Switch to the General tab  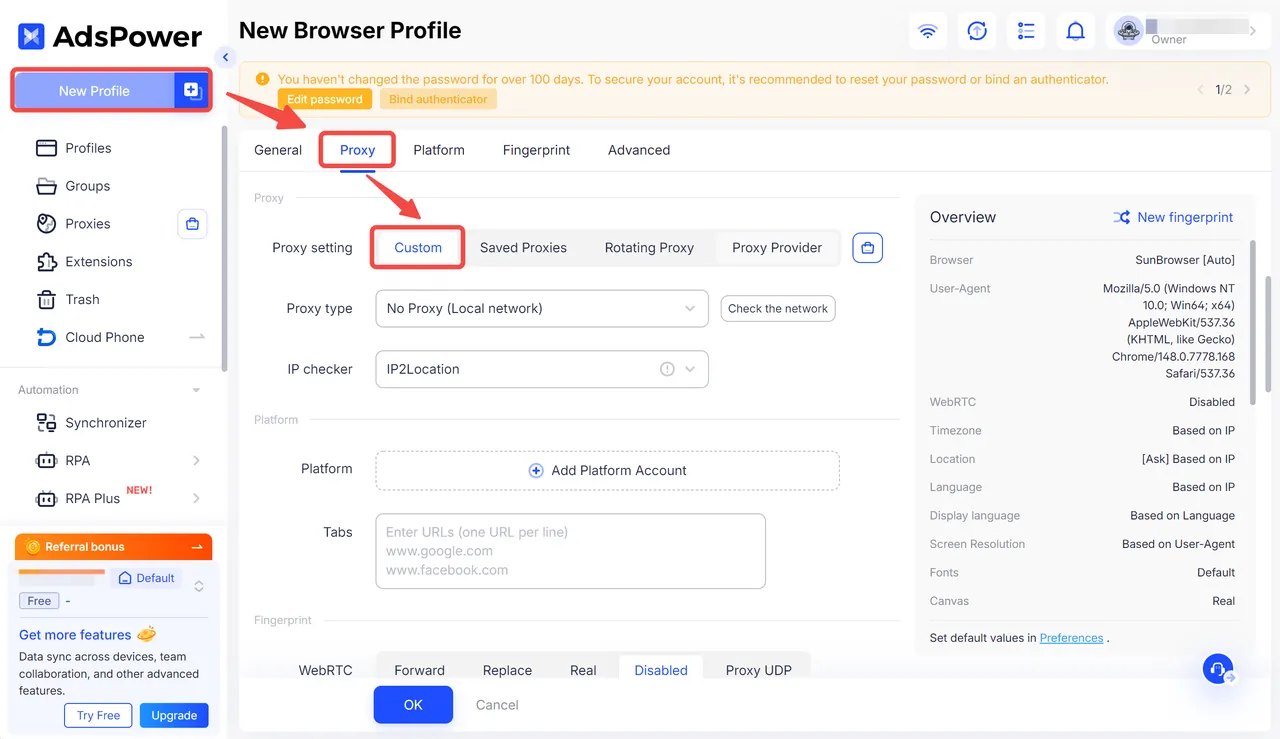[x=278, y=150]
